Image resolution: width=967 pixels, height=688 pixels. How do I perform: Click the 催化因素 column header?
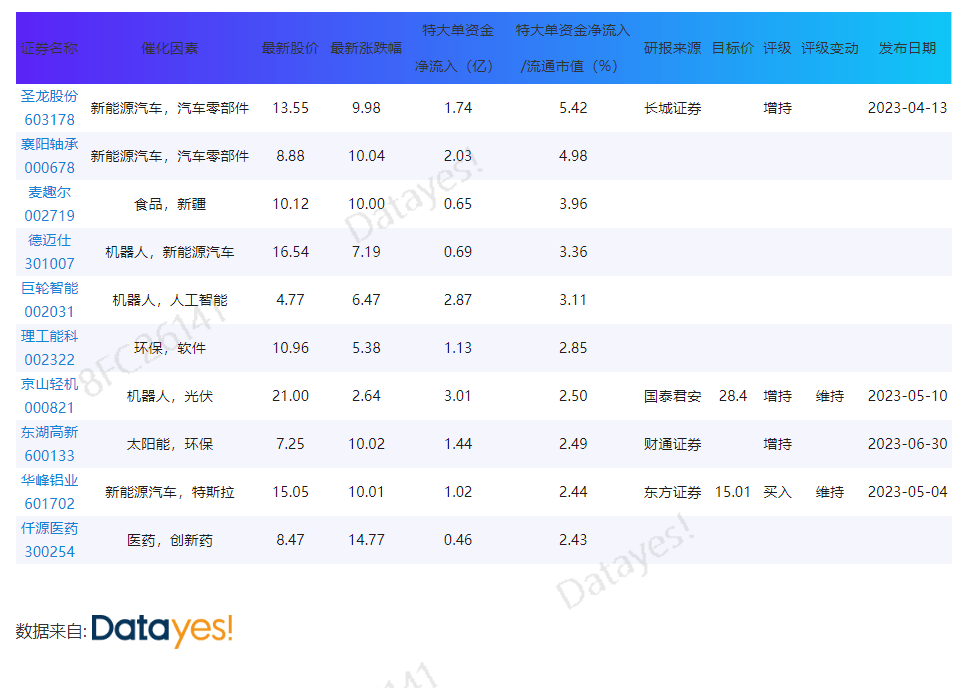pos(170,48)
